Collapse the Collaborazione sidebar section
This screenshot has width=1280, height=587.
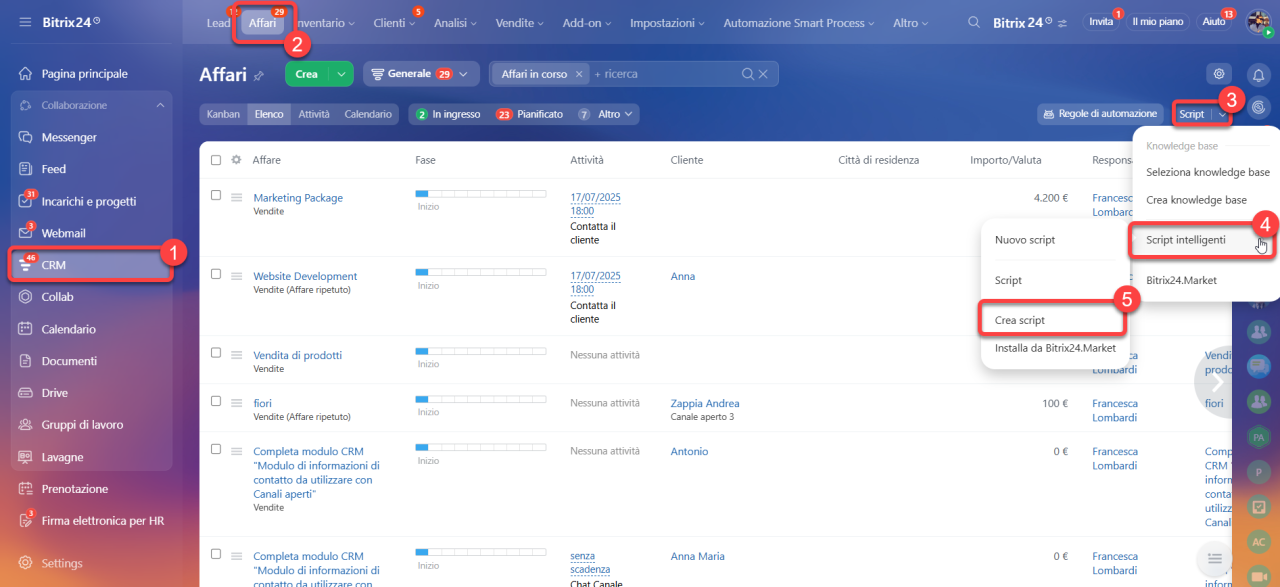pos(160,105)
